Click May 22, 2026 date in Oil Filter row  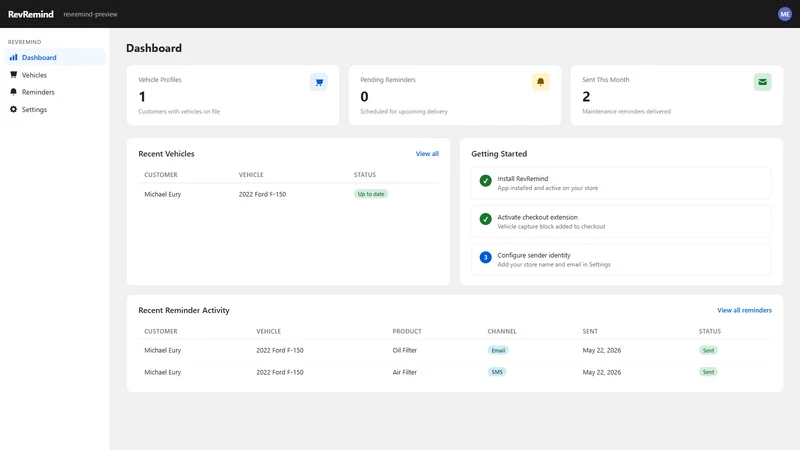pos(602,351)
